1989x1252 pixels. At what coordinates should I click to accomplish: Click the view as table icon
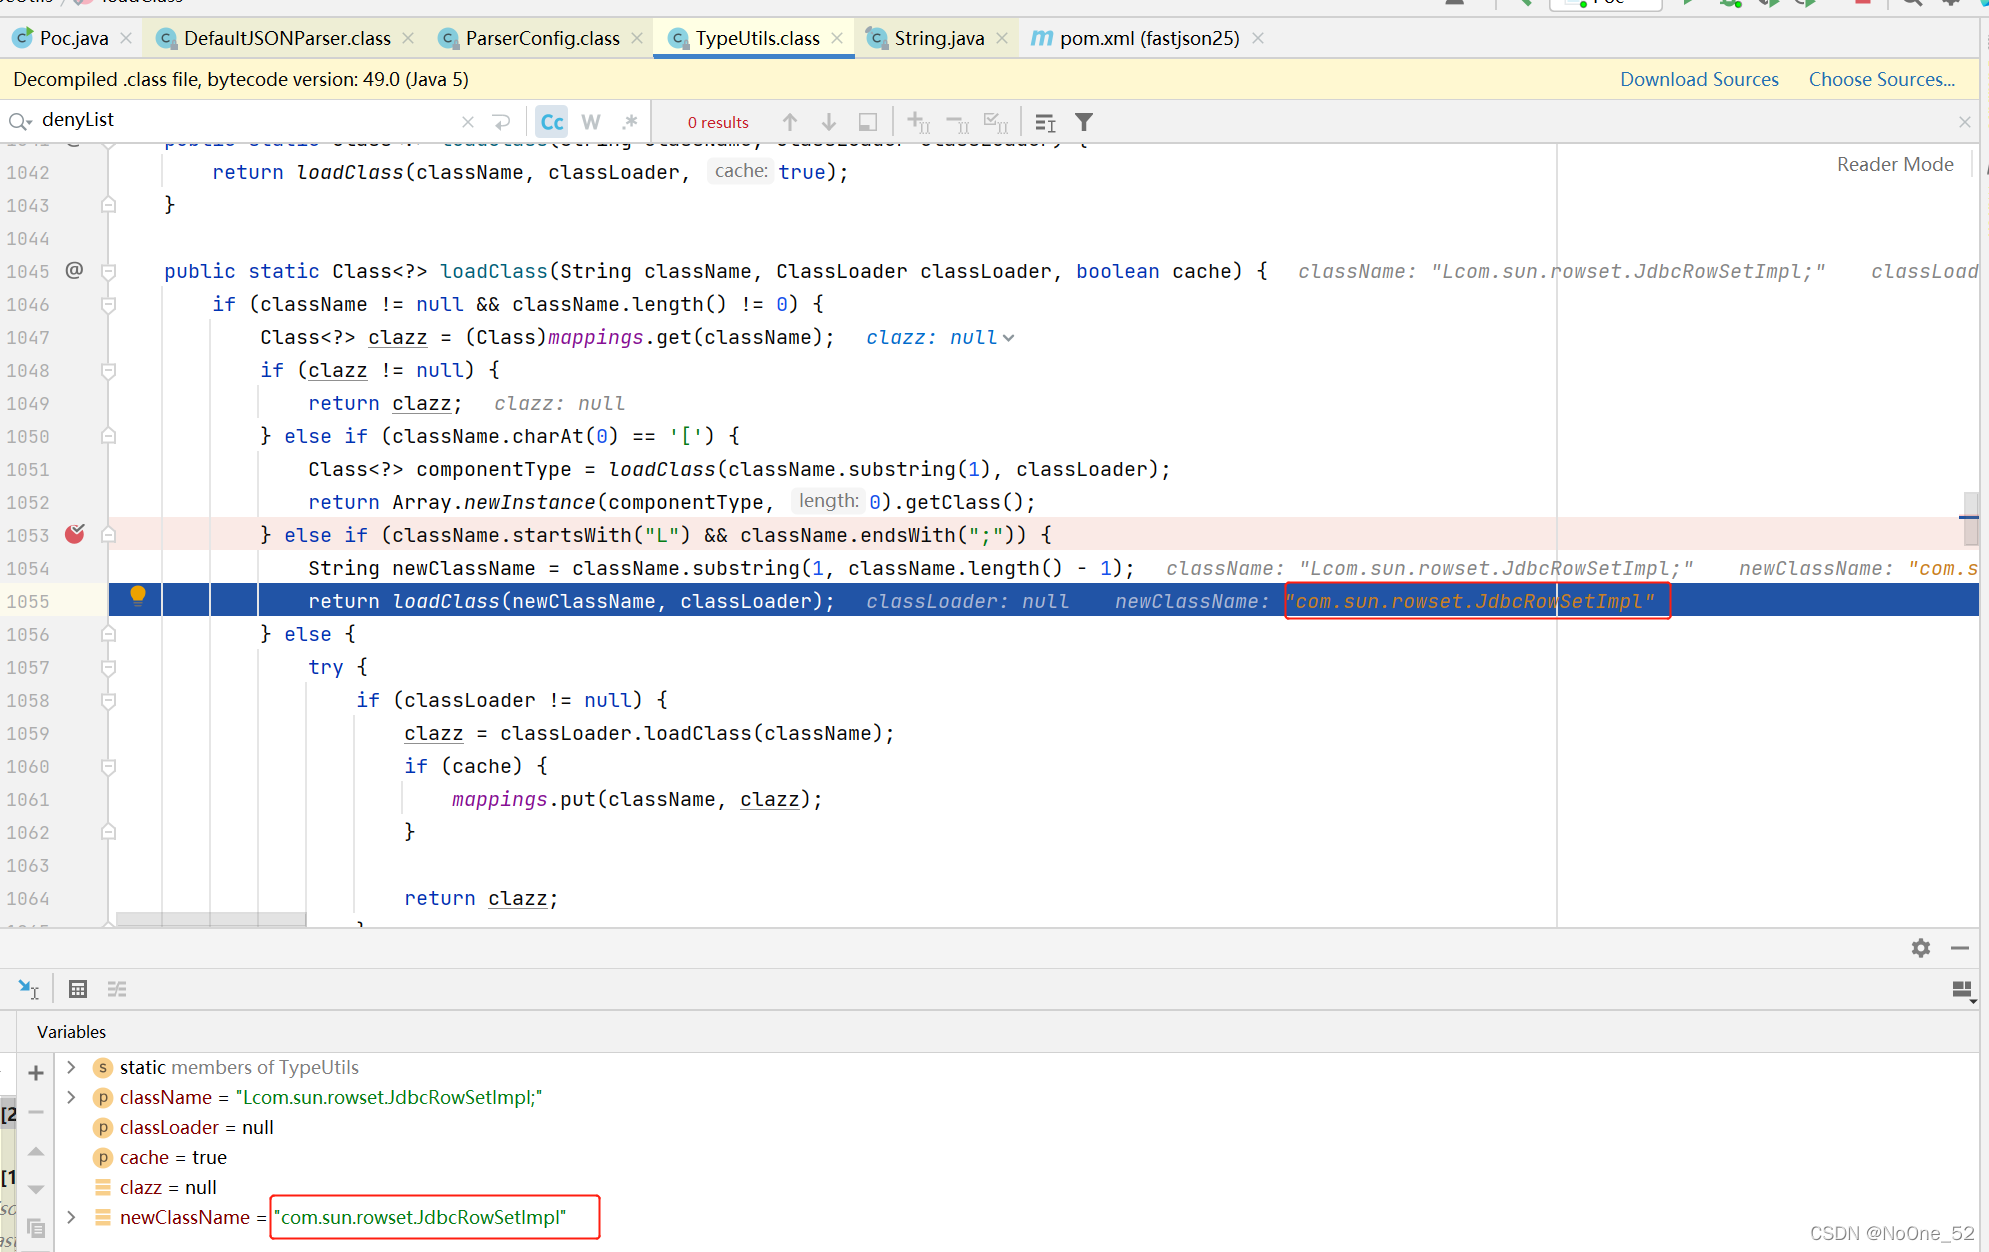pyautogui.click(x=78, y=989)
